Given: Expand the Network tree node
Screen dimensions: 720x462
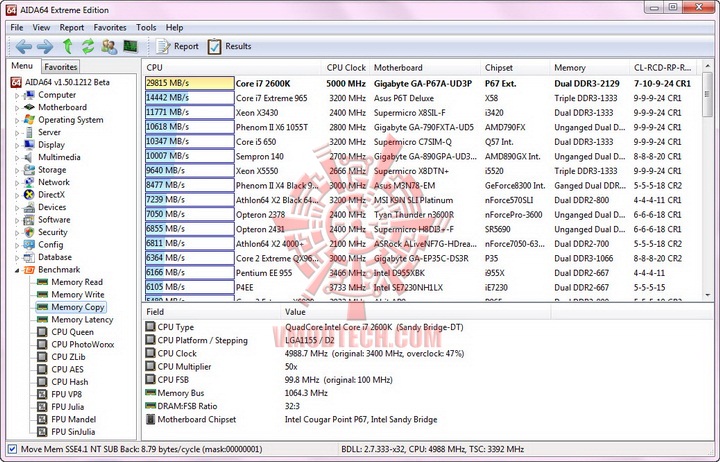Looking at the screenshot, I should 17,183.
